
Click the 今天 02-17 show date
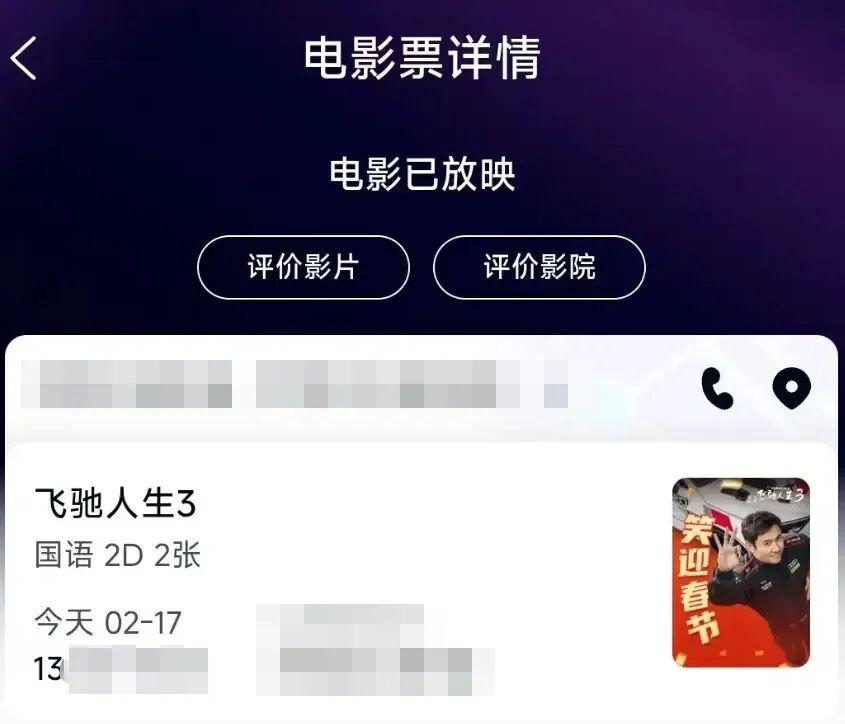108,622
